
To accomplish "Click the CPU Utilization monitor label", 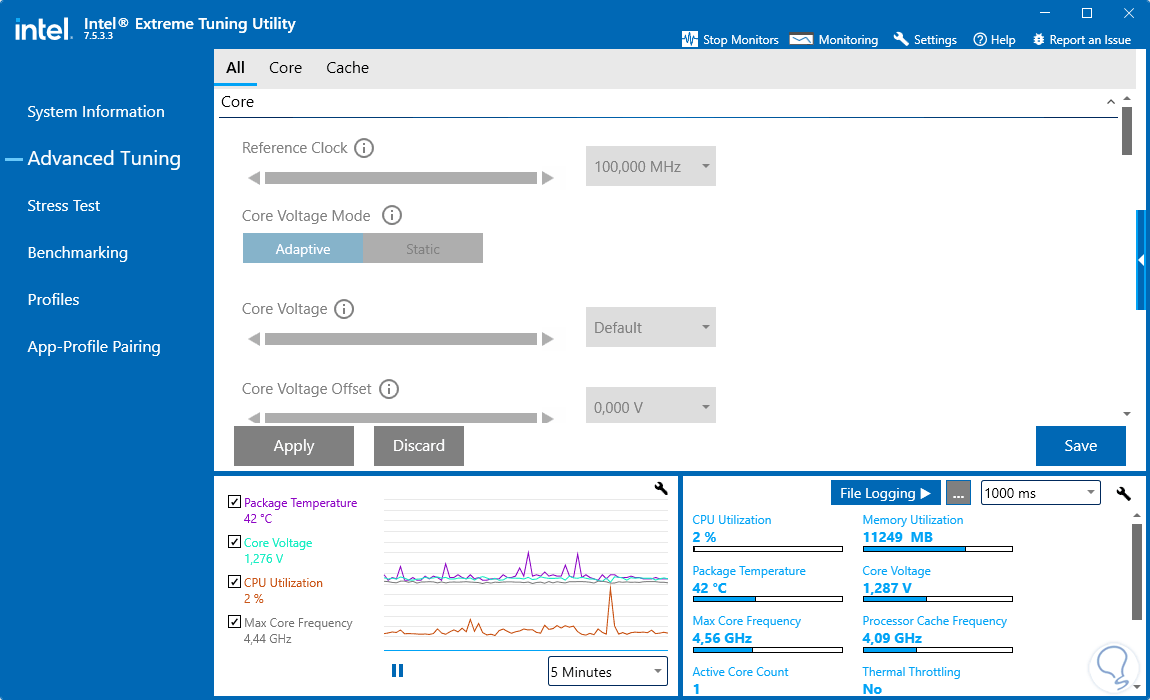I will (732, 519).
